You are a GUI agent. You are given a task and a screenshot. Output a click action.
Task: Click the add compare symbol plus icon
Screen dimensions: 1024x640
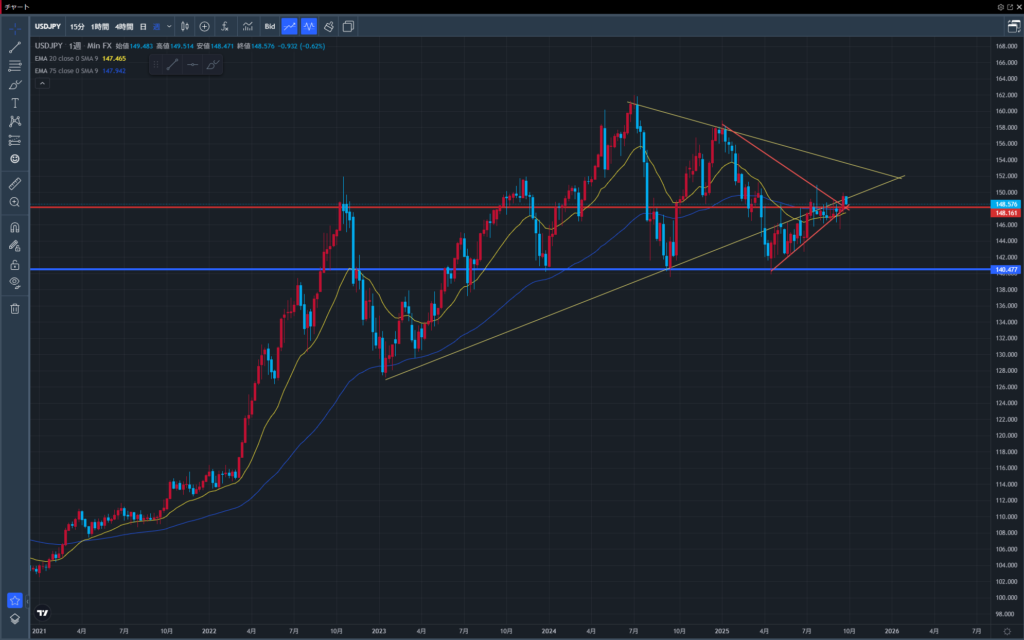pos(204,26)
